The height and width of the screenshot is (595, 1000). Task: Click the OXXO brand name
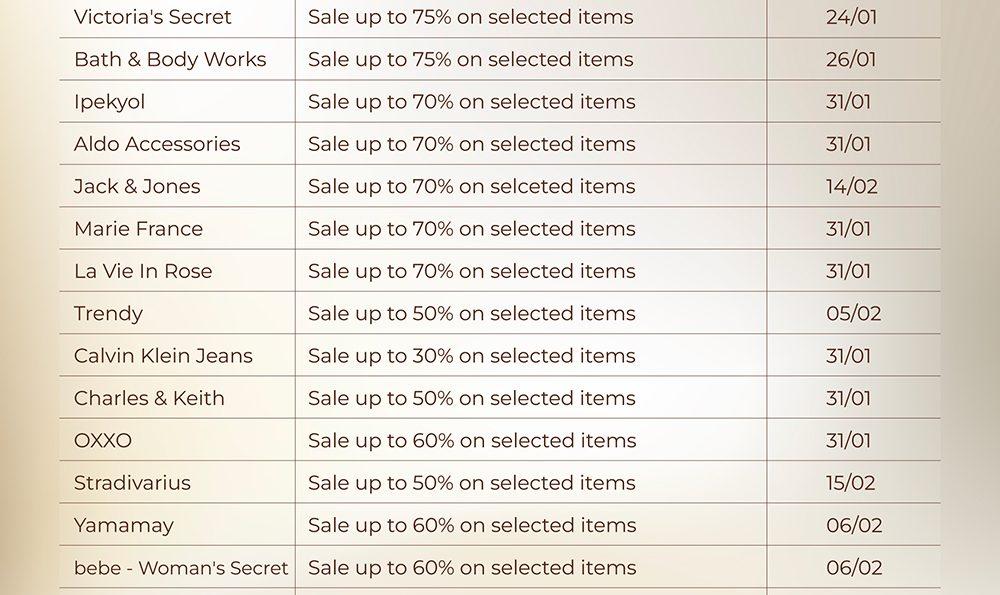(103, 441)
